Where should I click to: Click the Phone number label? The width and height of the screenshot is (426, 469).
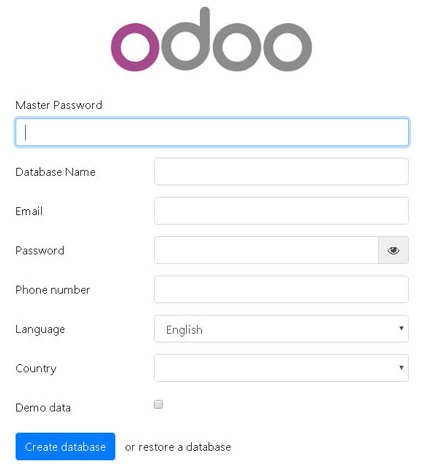pos(53,290)
